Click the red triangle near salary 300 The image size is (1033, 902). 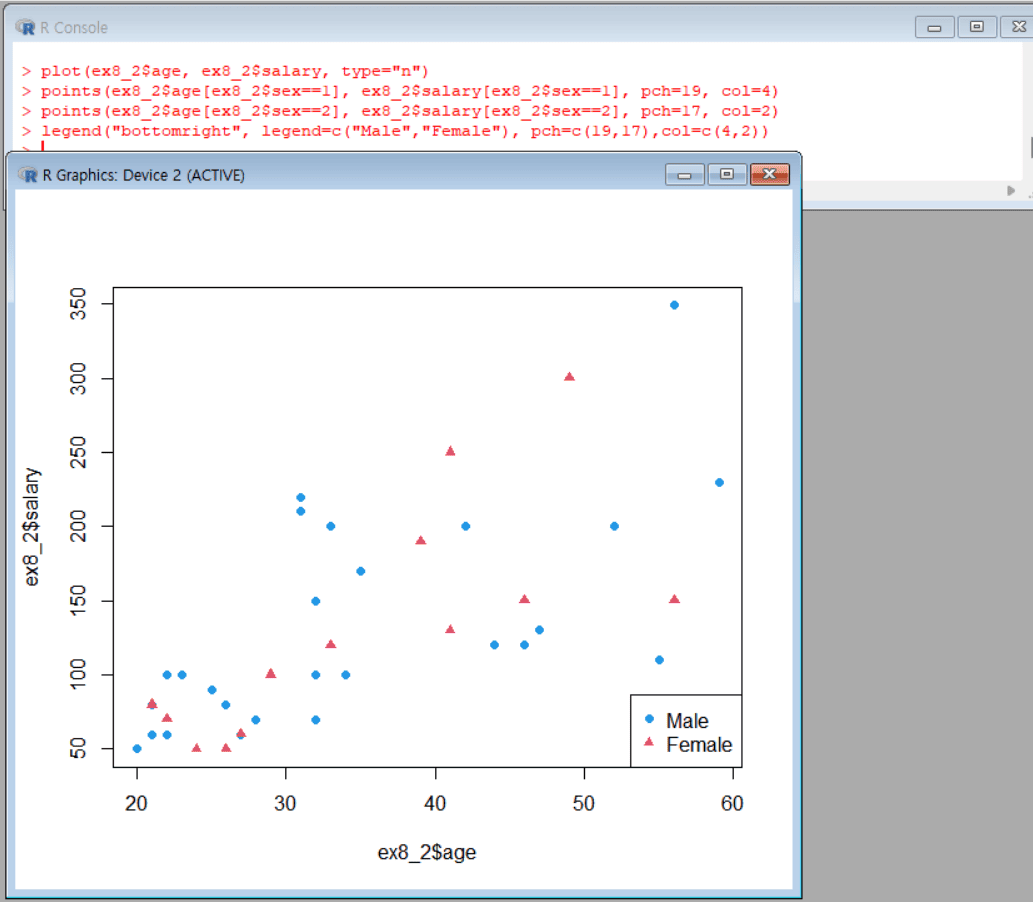click(x=569, y=377)
